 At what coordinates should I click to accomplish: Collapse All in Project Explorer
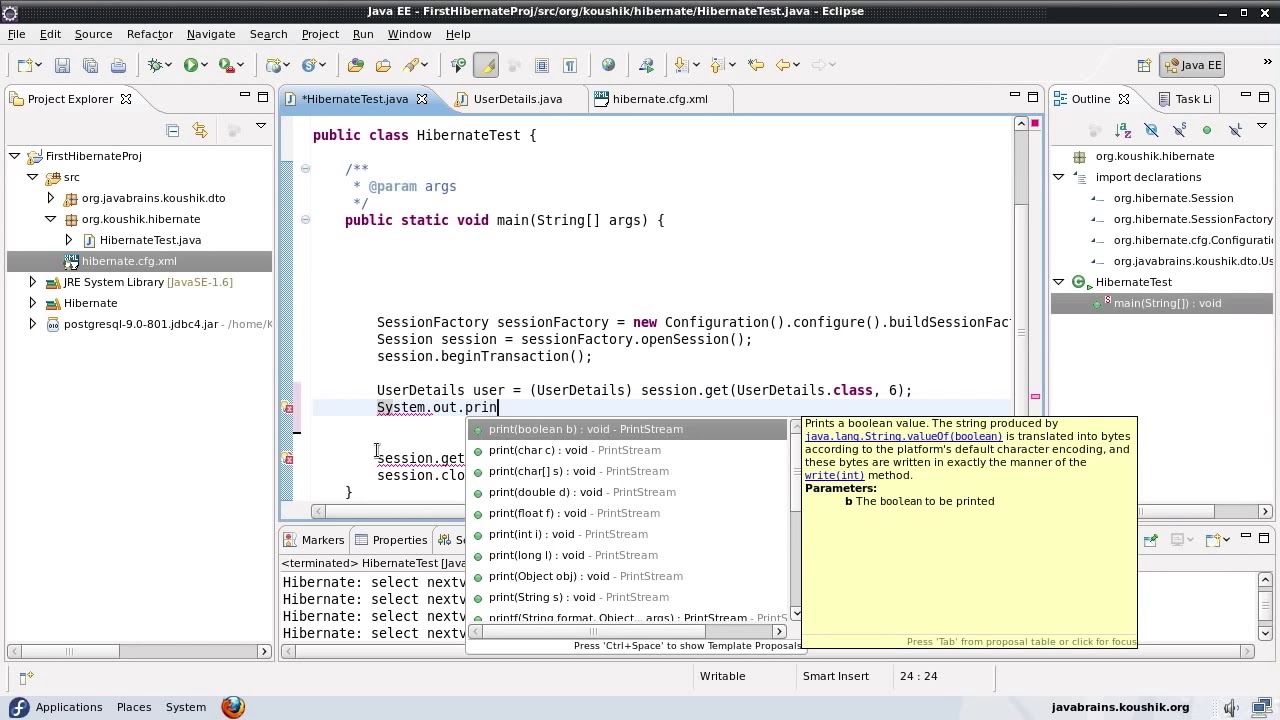pyautogui.click(x=172, y=130)
